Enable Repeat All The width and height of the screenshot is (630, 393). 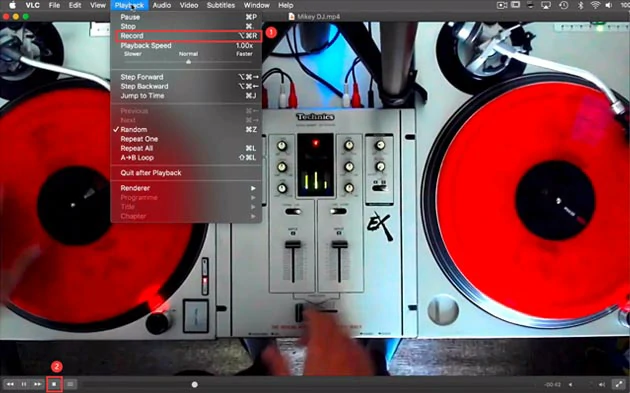click(186, 148)
